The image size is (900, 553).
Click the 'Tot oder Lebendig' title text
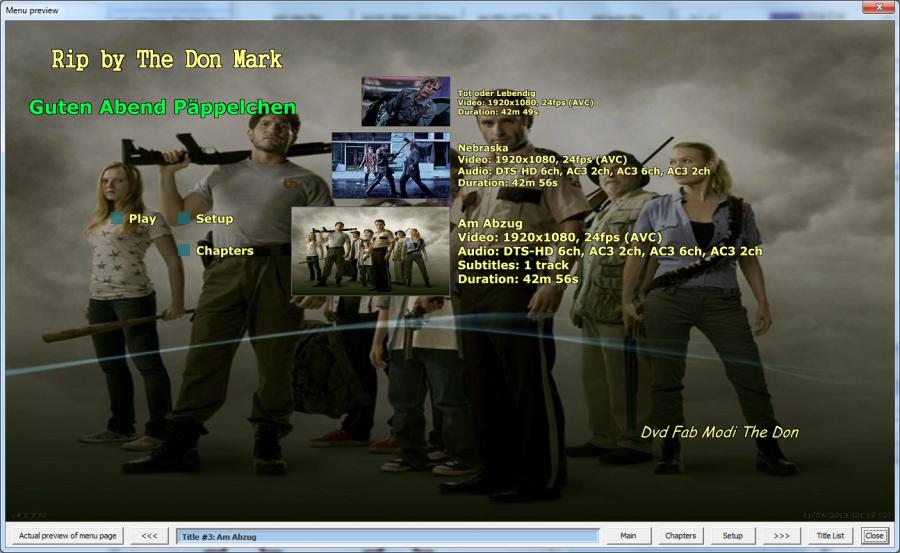[x=496, y=93]
